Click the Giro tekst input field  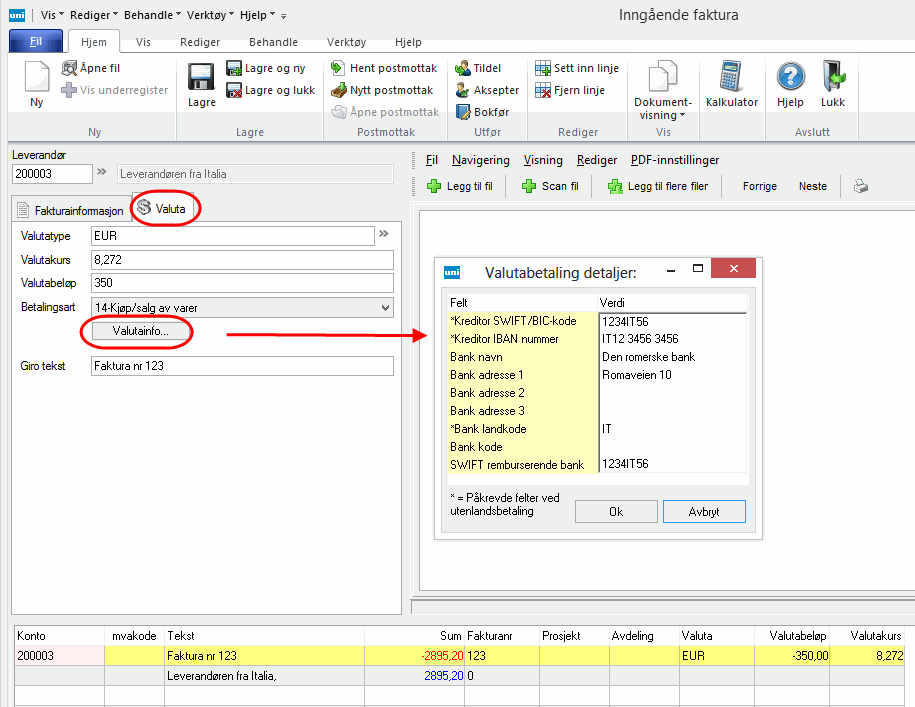coord(241,366)
